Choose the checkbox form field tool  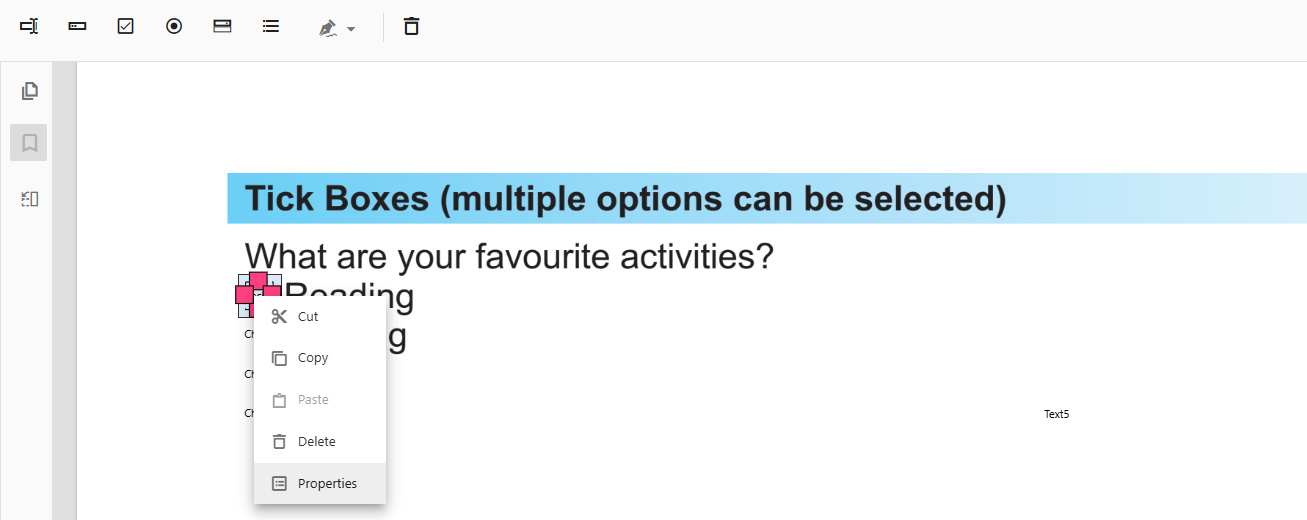click(x=126, y=27)
